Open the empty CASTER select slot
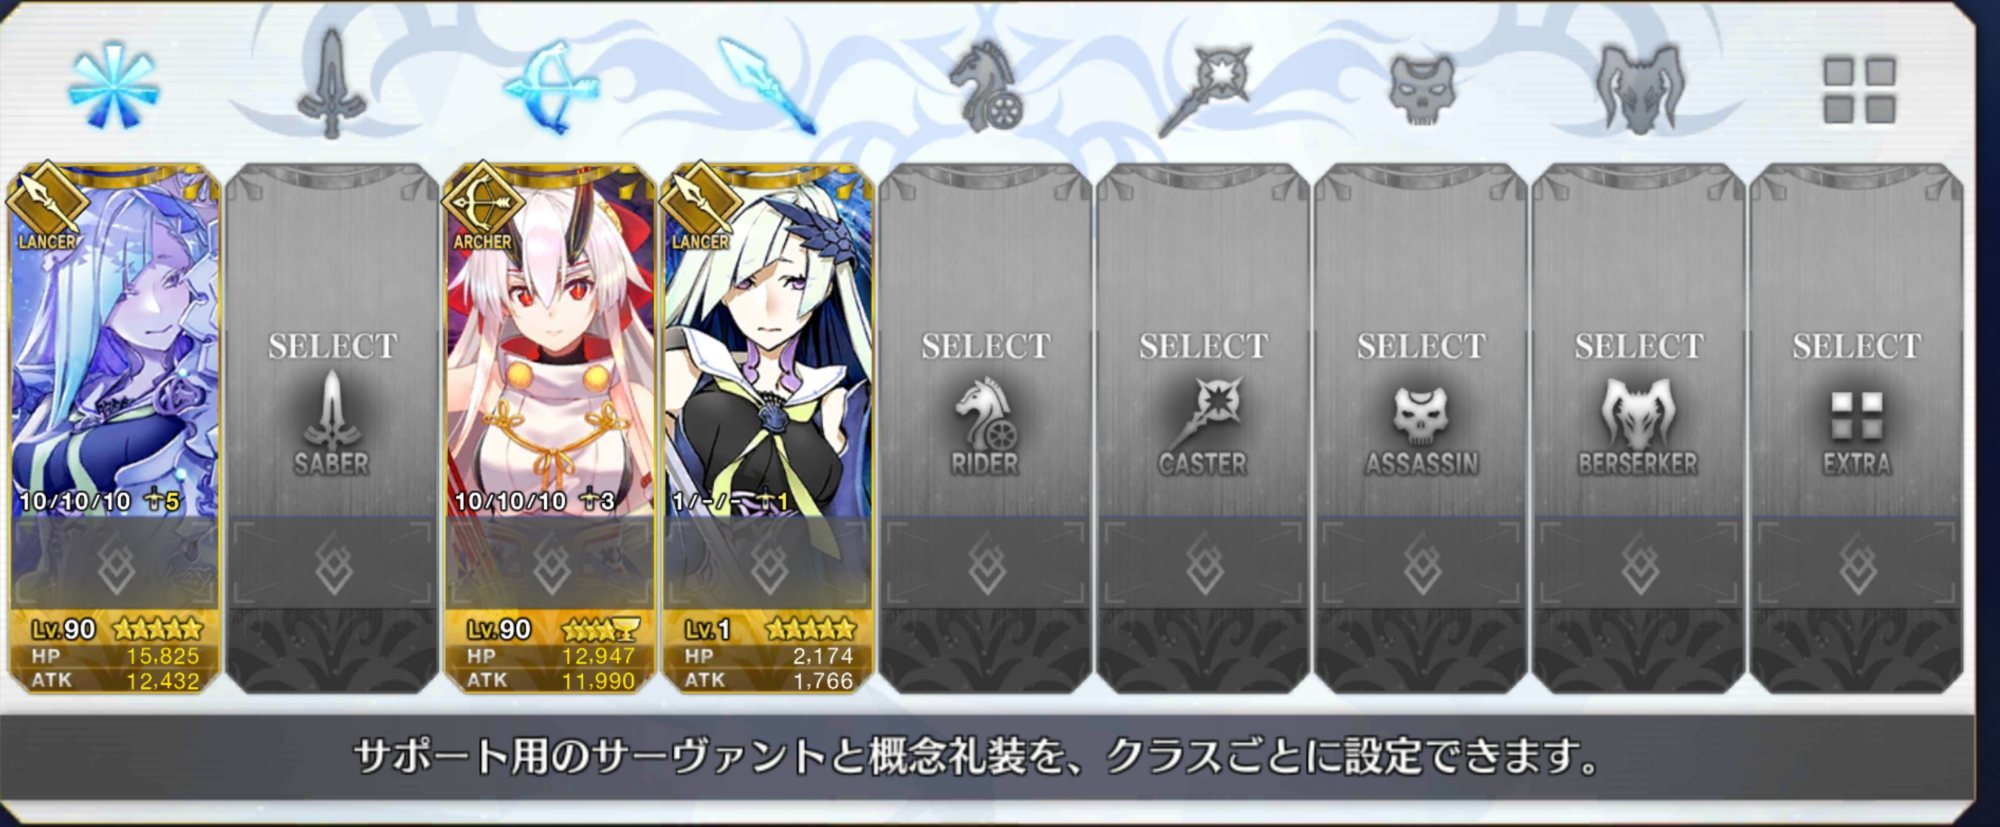The width and height of the screenshot is (2000, 827). [x=1203, y=340]
